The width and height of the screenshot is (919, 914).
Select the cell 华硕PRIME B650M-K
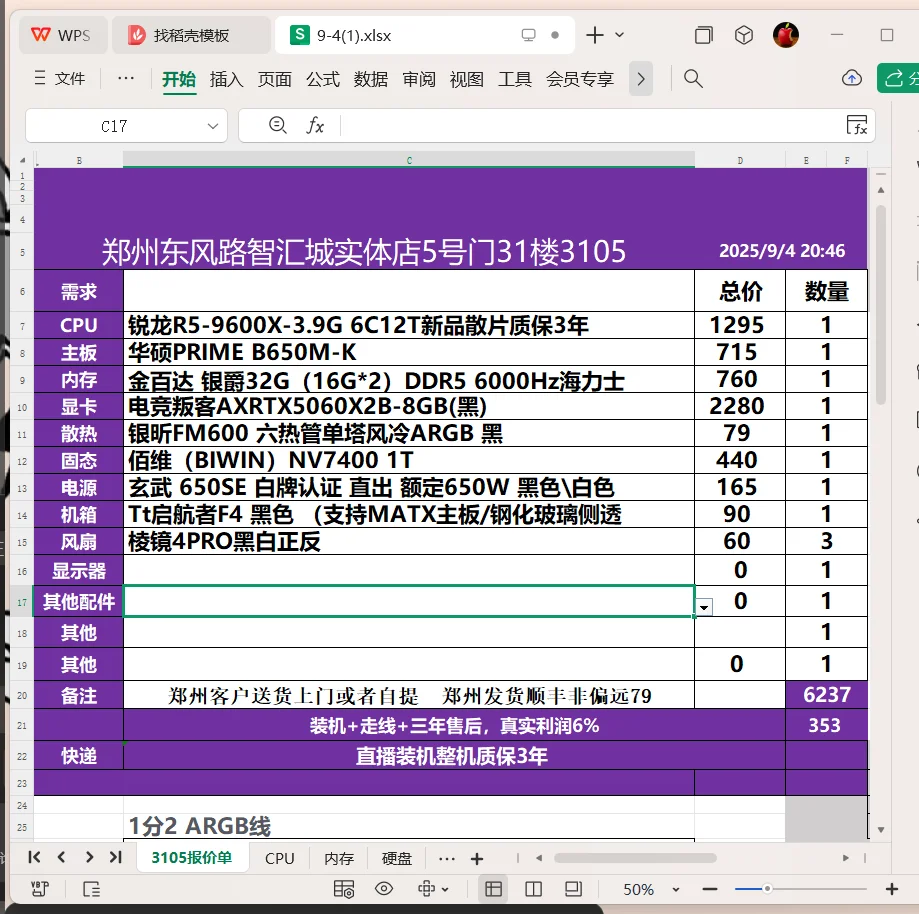[x=409, y=352]
